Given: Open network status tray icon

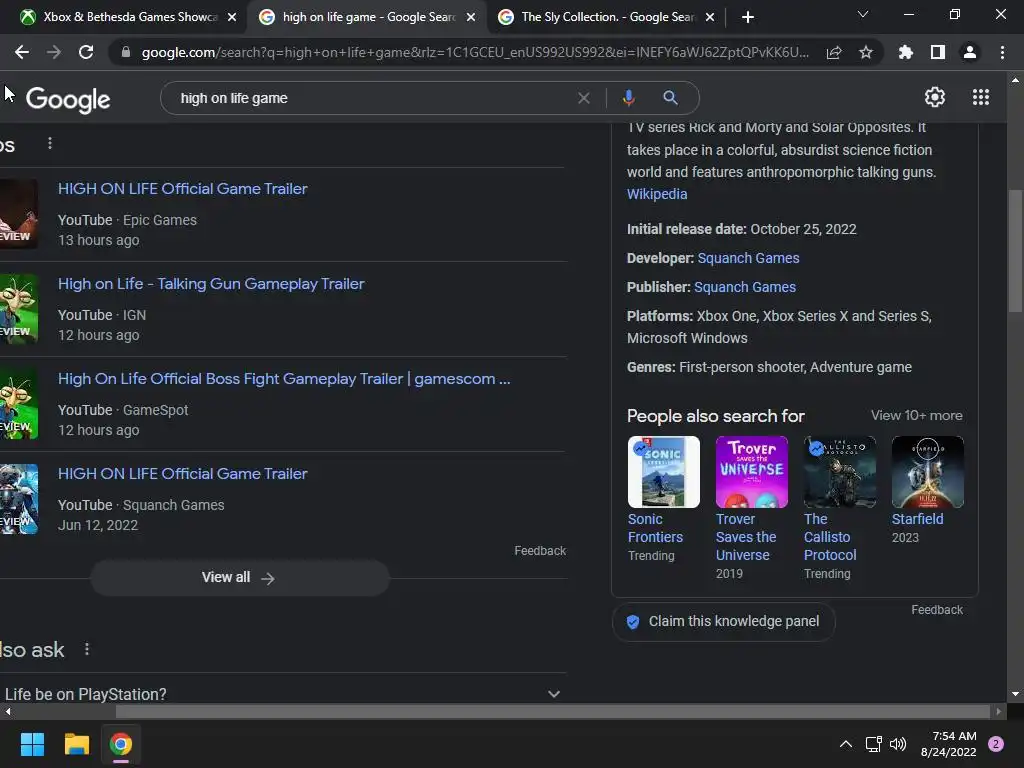Looking at the screenshot, I should tap(873, 744).
